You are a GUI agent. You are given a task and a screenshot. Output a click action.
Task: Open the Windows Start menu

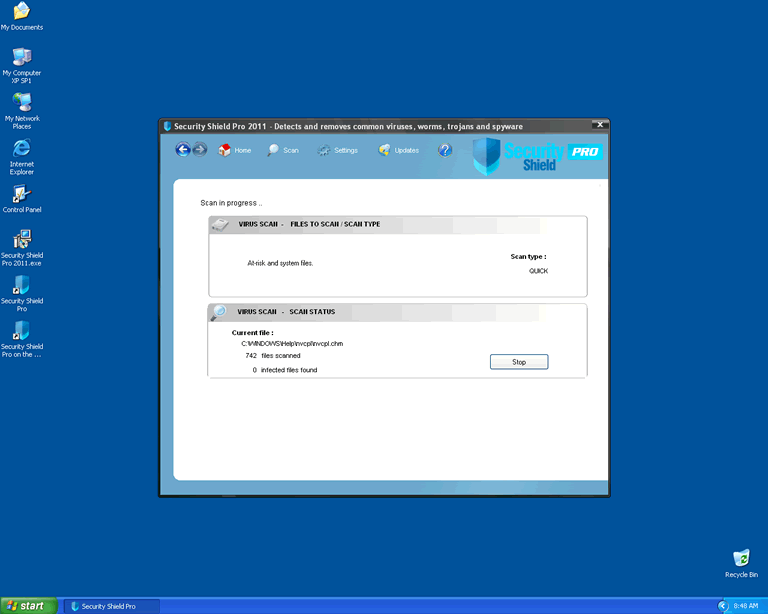(x=28, y=605)
